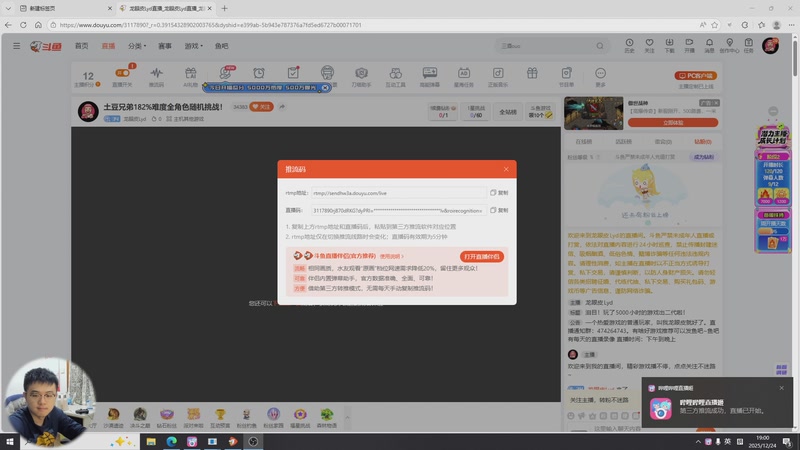Click the PC客户端 button
The image size is (800, 450).
[x=696, y=76]
